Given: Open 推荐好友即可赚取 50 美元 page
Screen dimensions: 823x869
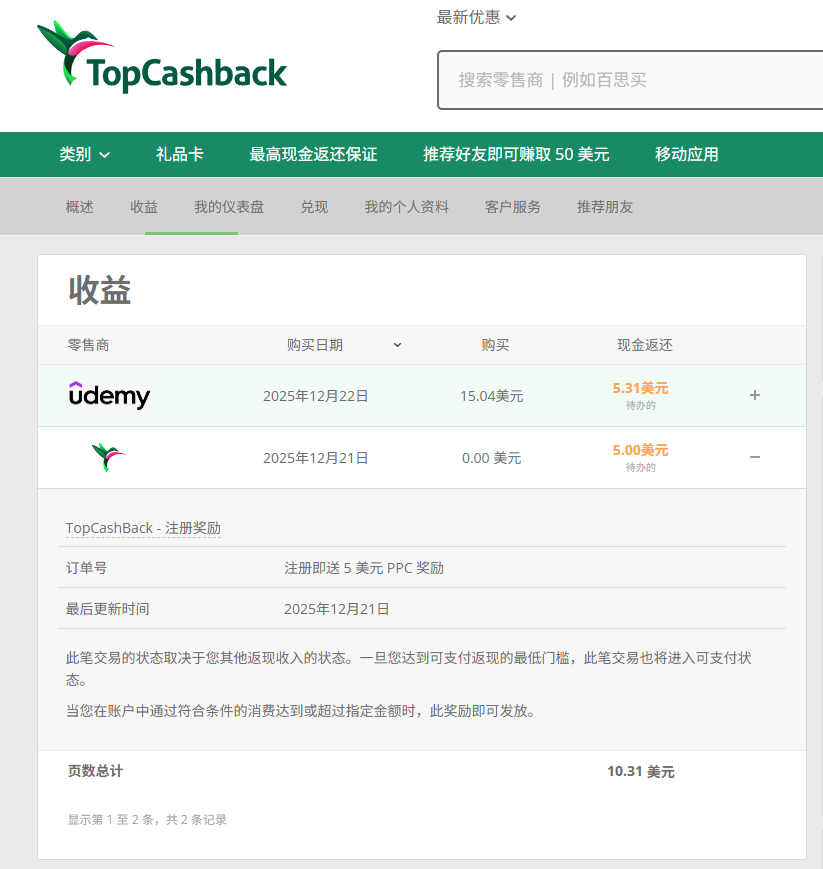Looking at the screenshot, I should tap(516, 154).
